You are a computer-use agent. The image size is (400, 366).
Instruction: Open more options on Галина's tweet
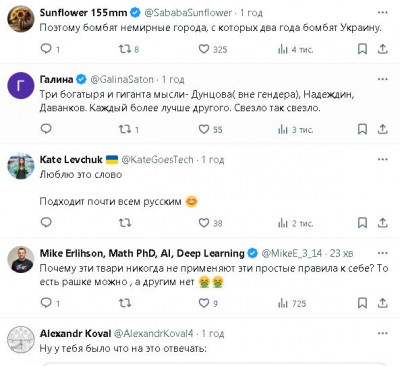382,79
